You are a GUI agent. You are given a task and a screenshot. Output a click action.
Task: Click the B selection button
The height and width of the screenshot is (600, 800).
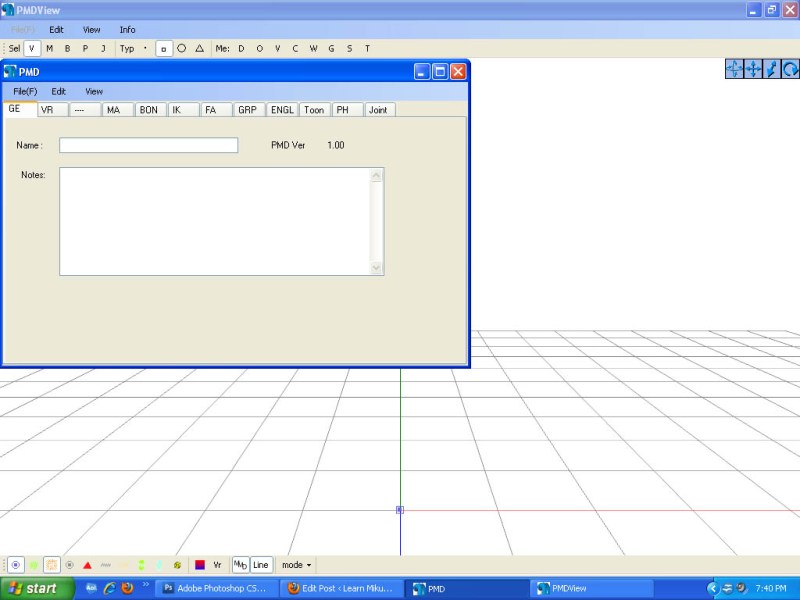coord(67,48)
